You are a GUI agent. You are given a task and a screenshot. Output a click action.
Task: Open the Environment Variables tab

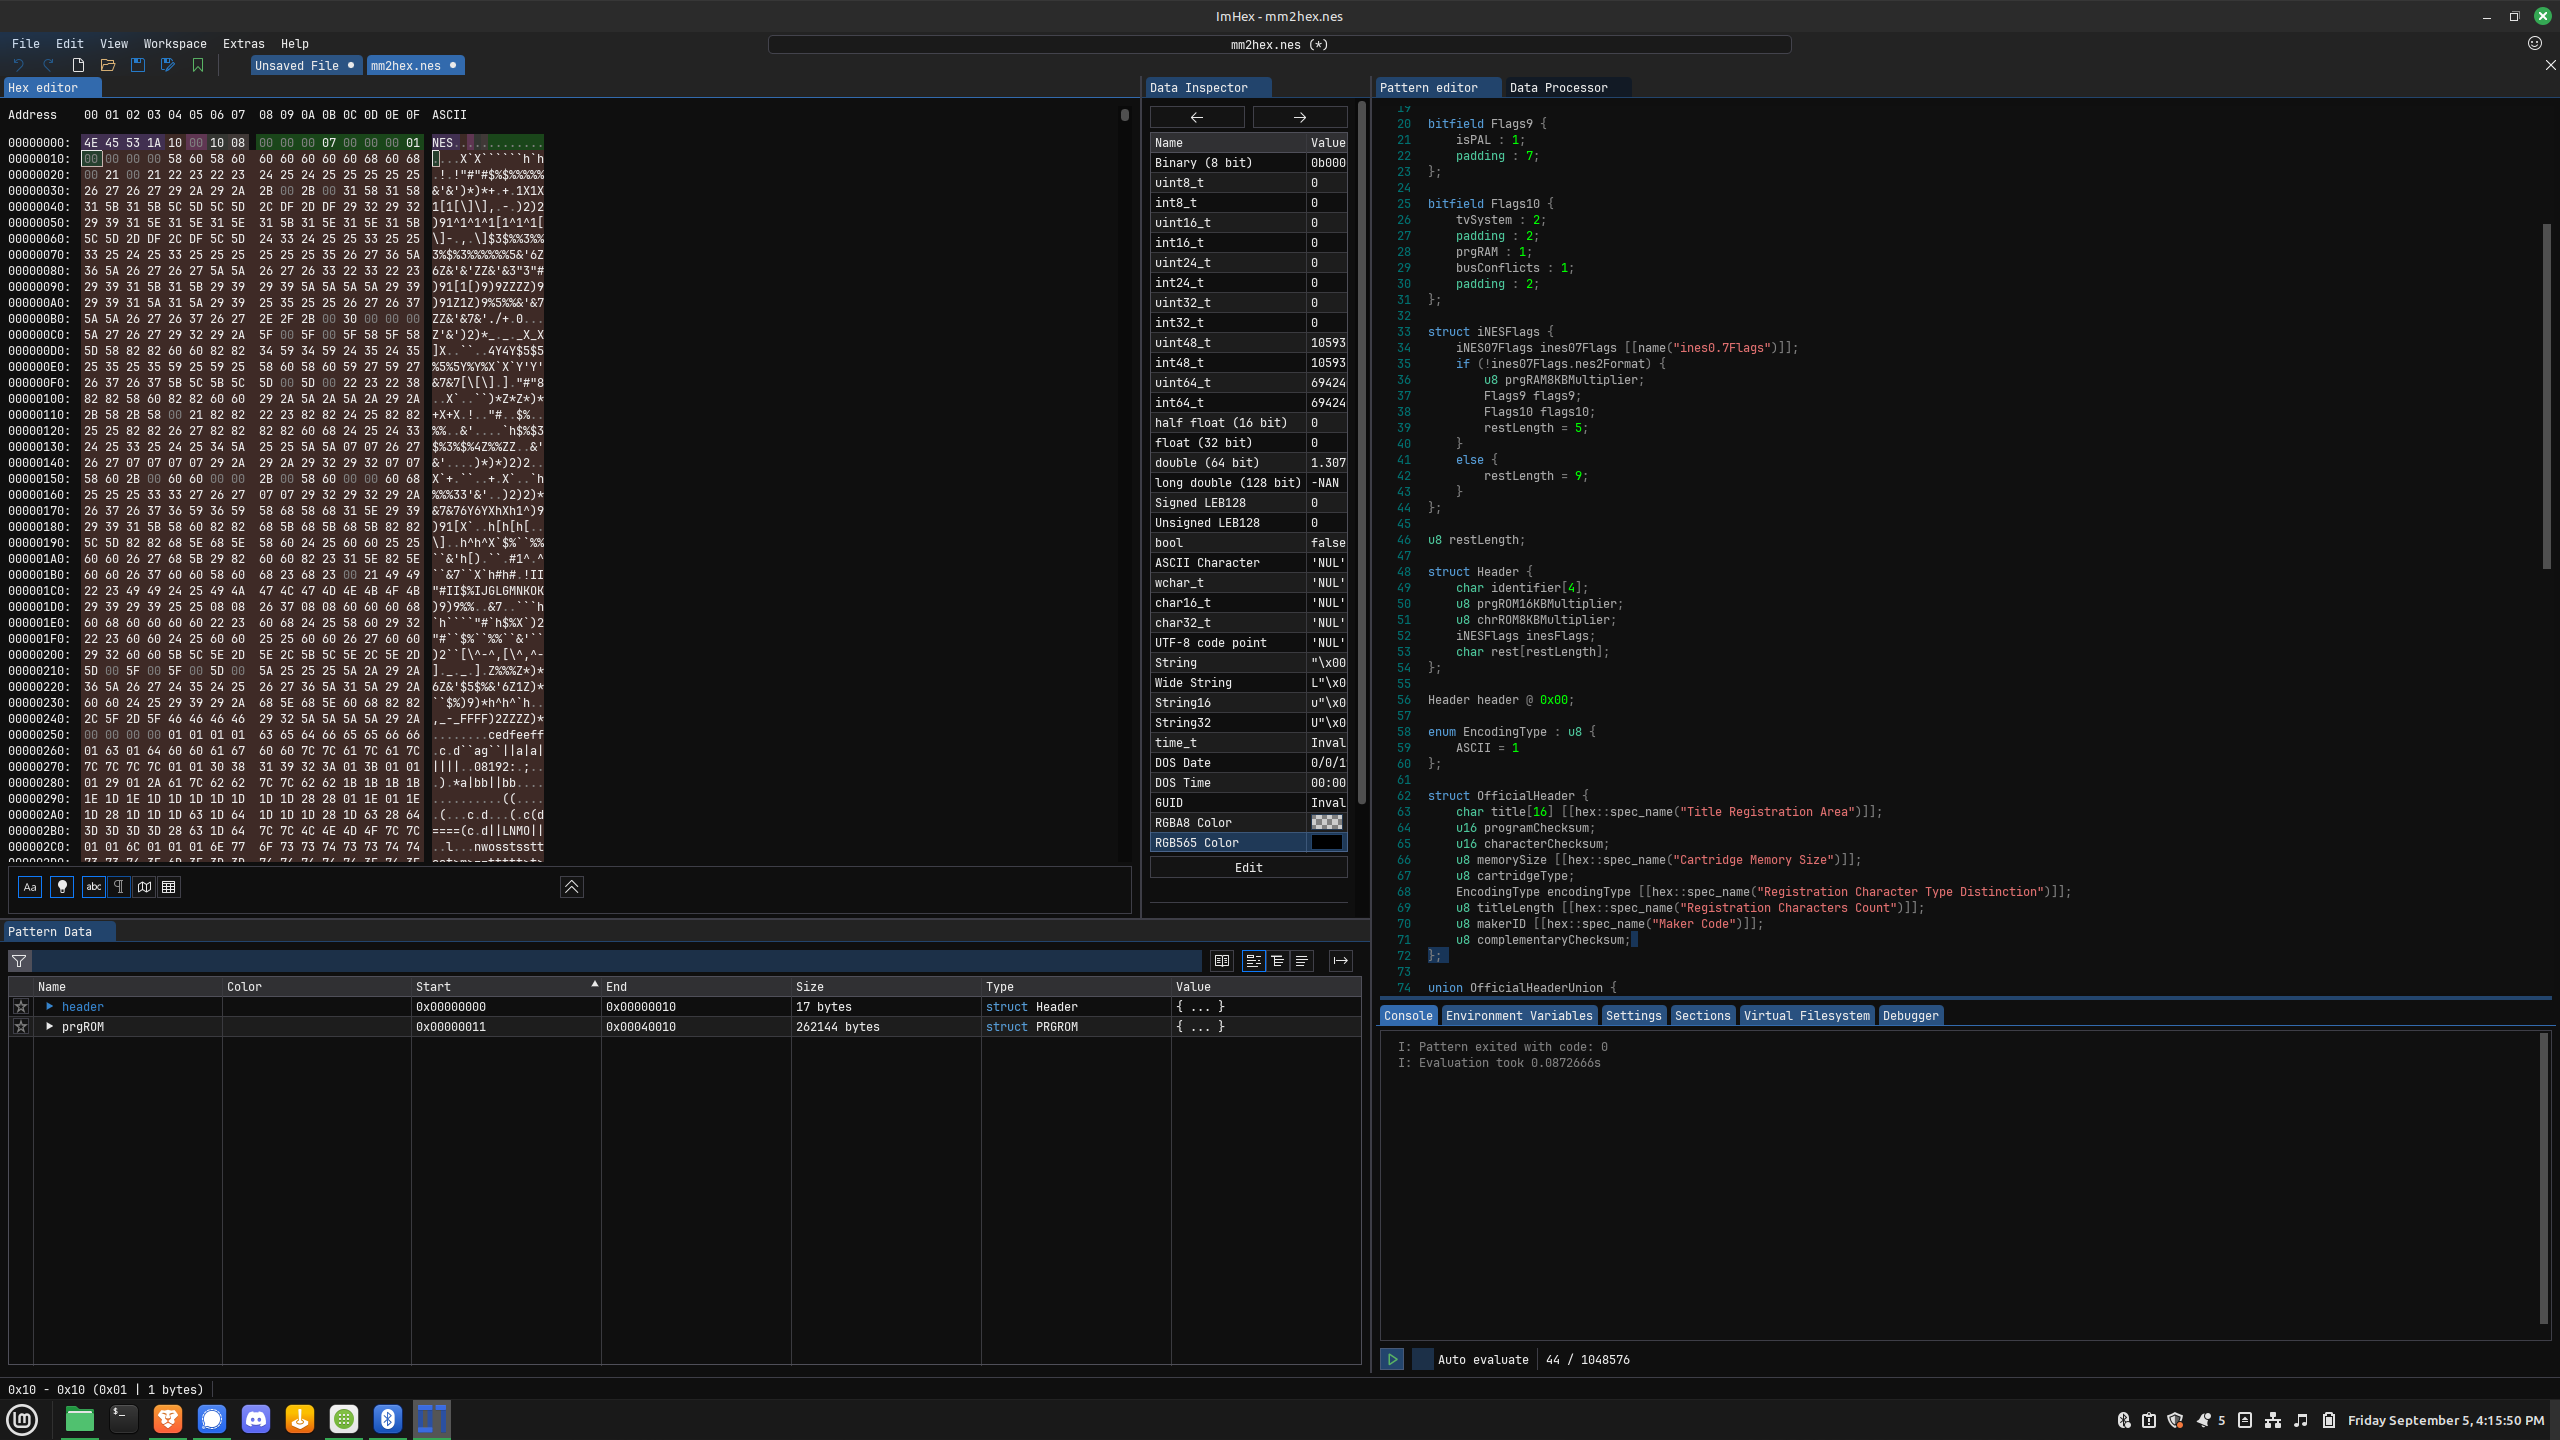(x=1518, y=1016)
